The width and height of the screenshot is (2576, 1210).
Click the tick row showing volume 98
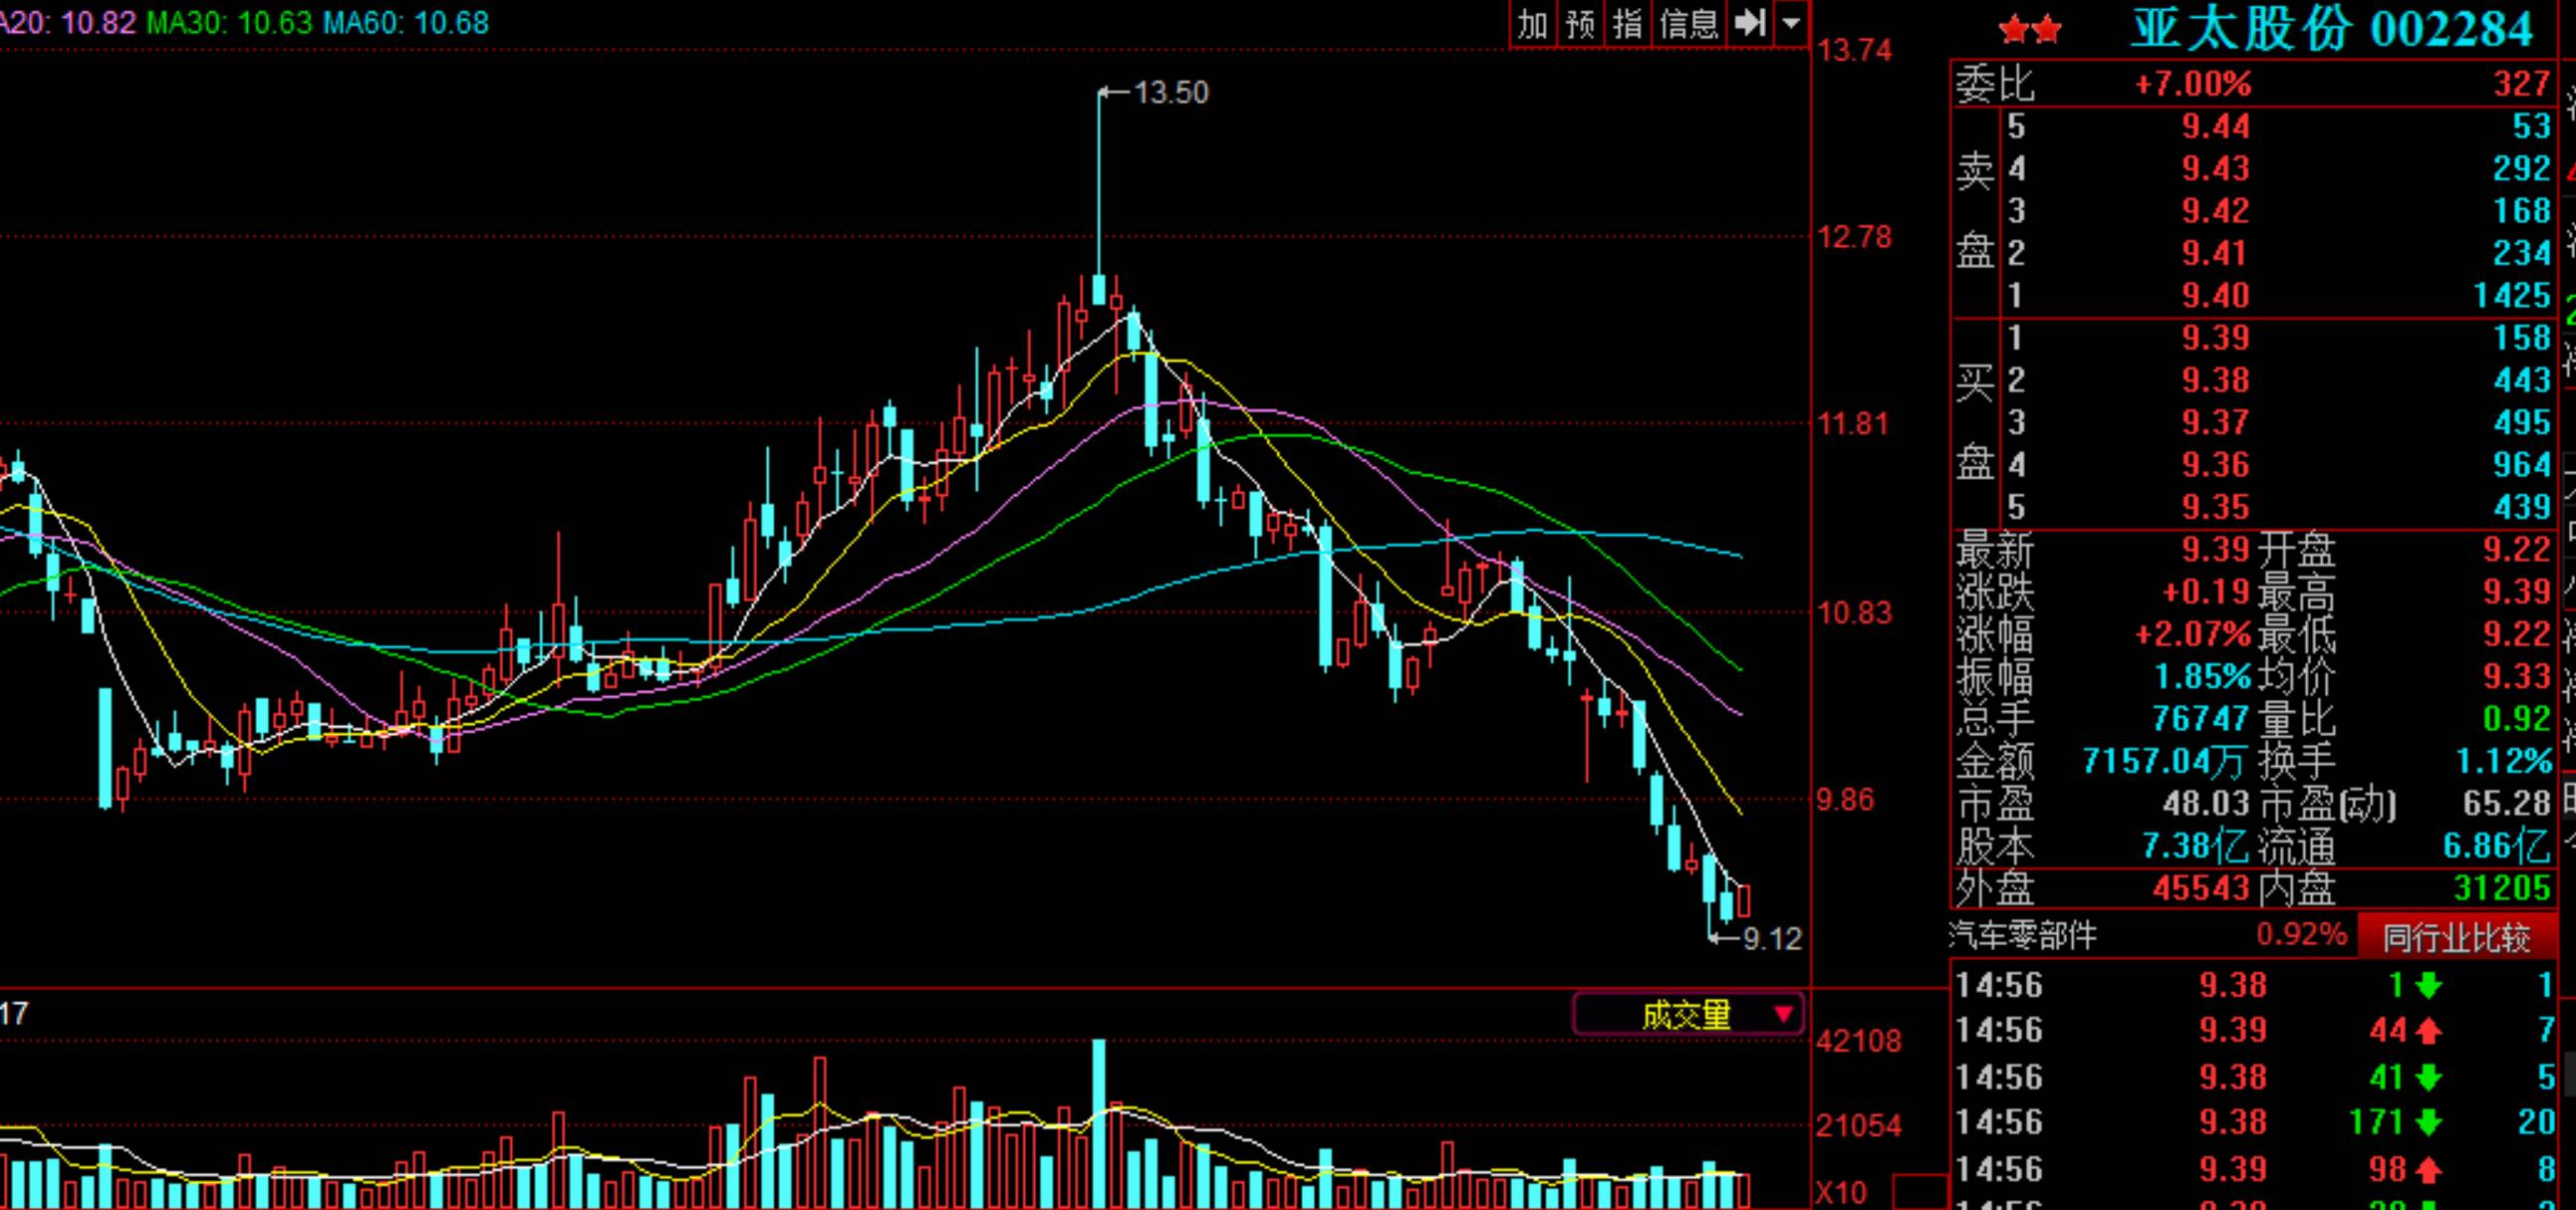[2255, 1169]
